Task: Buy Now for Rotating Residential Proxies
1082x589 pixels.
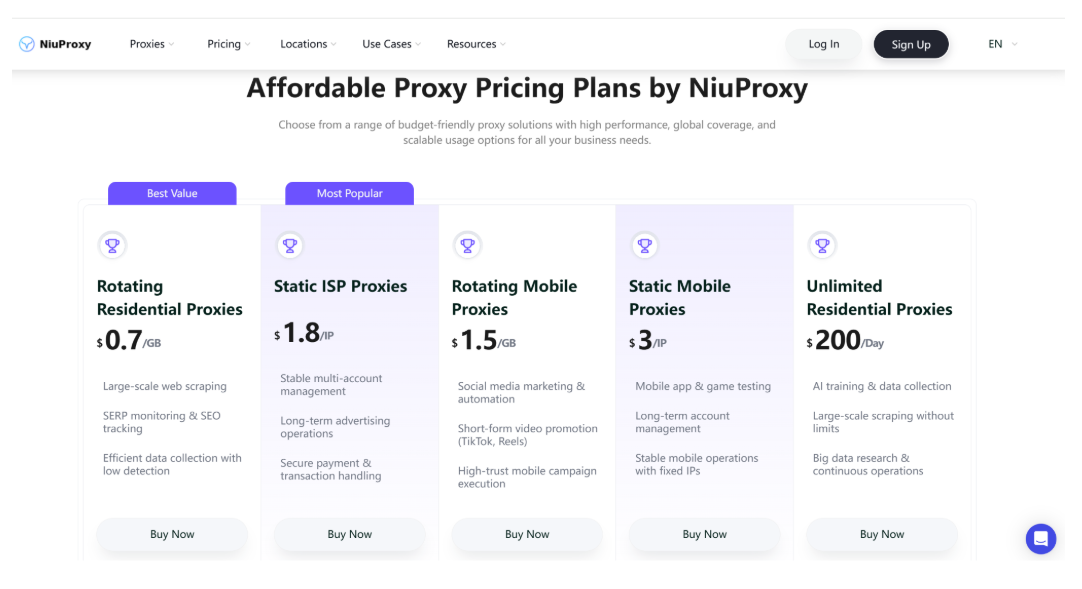Action: tap(172, 535)
